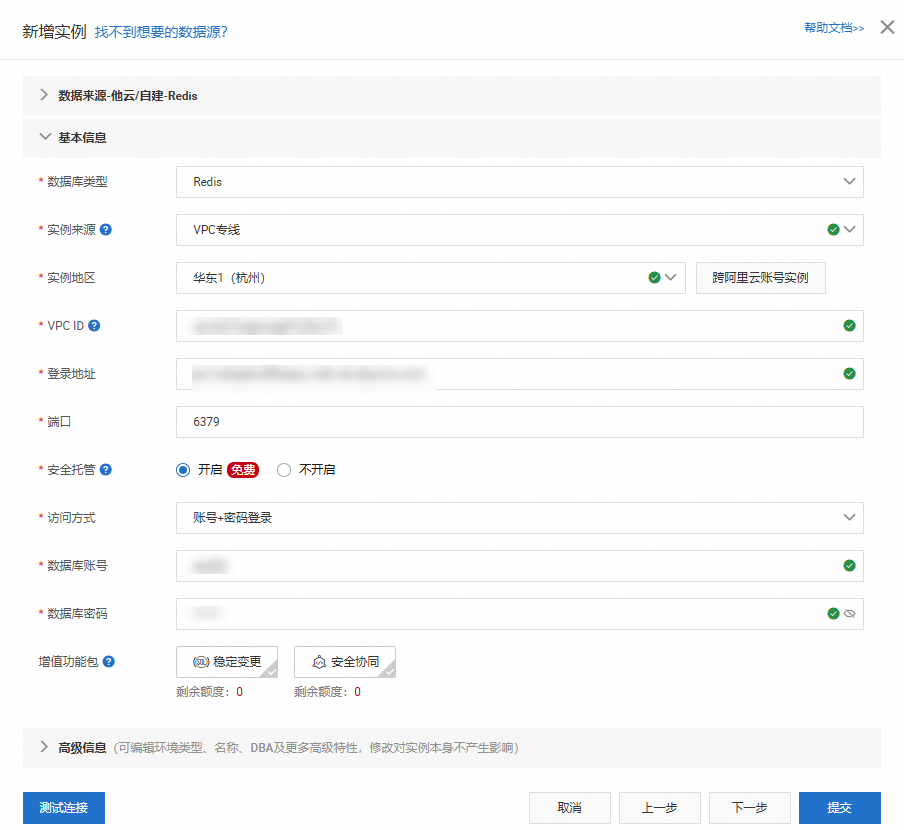Image resolution: width=904 pixels, height=830 pixels.
Task: Open the 实例来源 VPC专线 dropdown
Action: (x=519, y=230)
